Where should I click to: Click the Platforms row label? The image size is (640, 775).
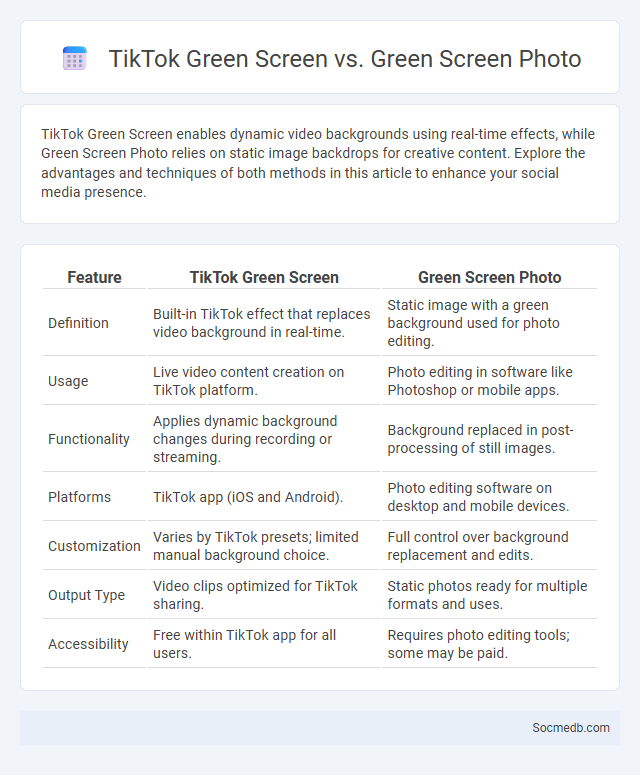[79, 497]
